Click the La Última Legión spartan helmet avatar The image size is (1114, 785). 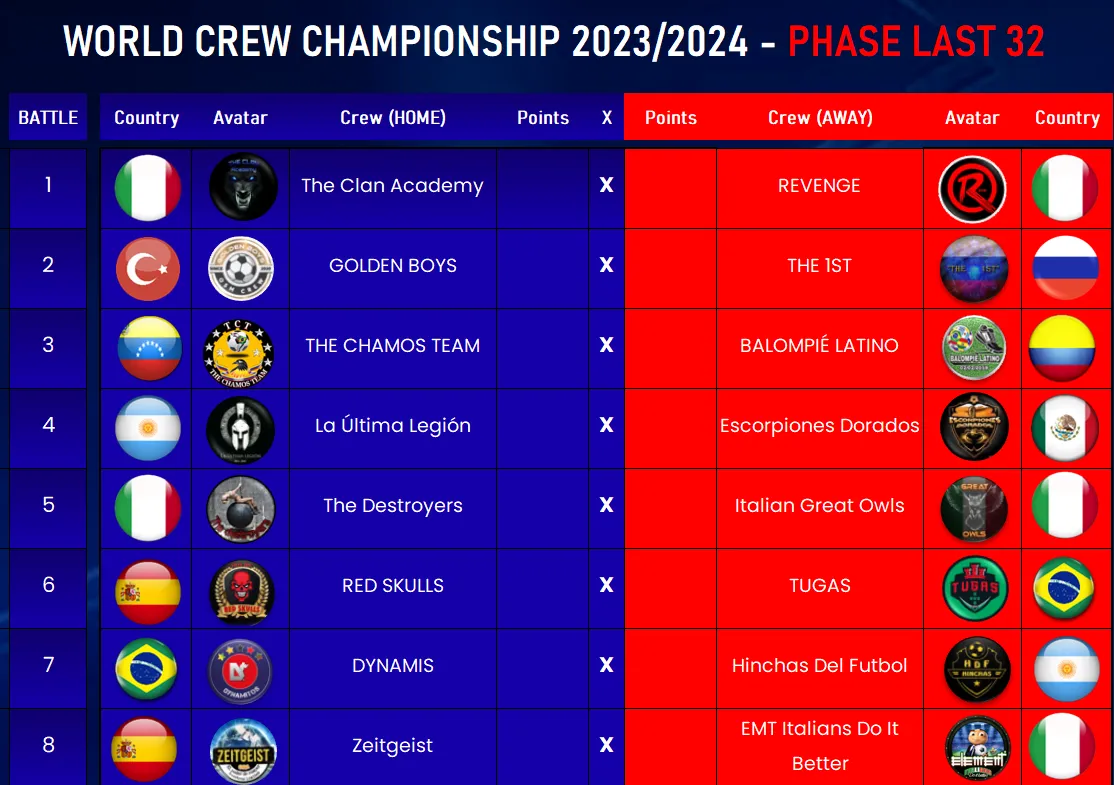240,430
